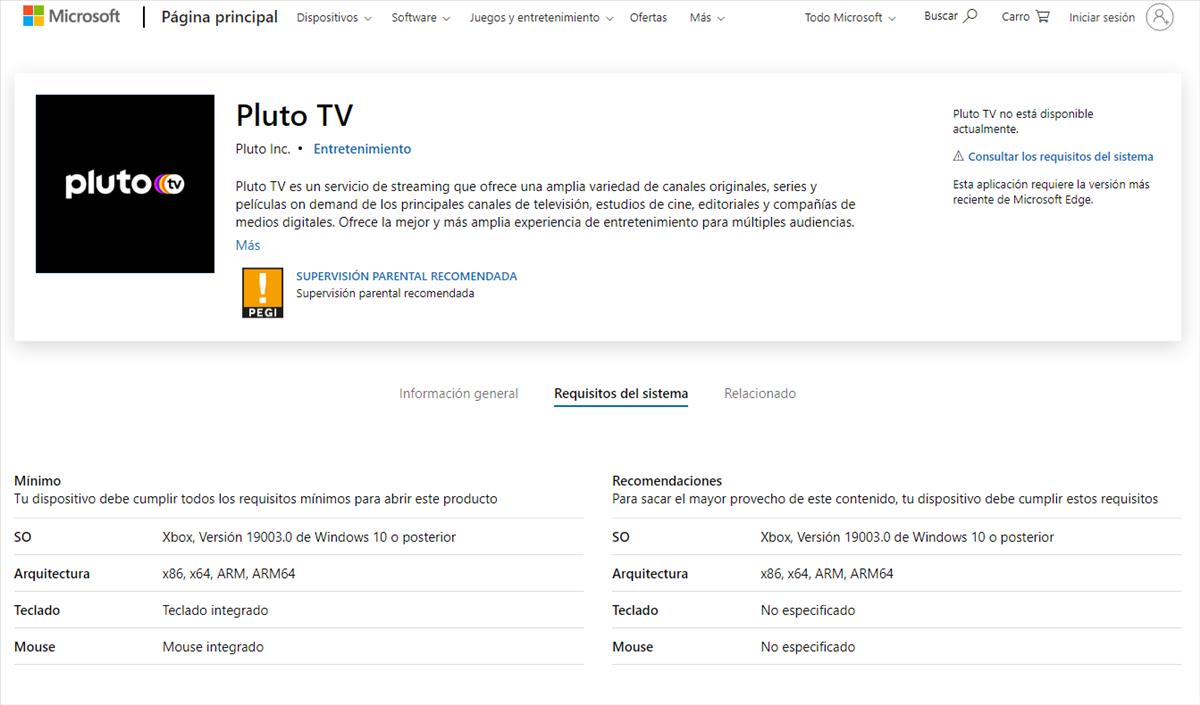Click warning triangle beside system requirements link
This screenshot has height=705, width=1200.
958,156
